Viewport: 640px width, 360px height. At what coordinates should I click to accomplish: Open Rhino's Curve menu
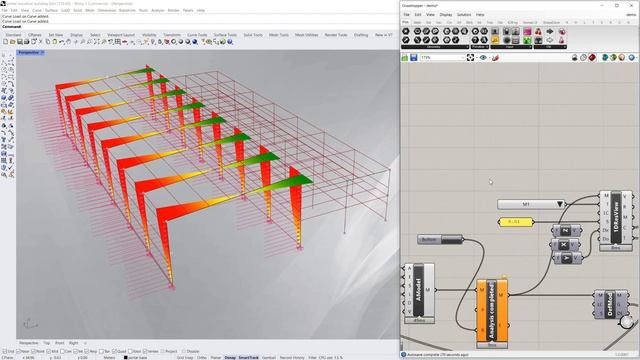pyautogui.click(x=37, y=10)
